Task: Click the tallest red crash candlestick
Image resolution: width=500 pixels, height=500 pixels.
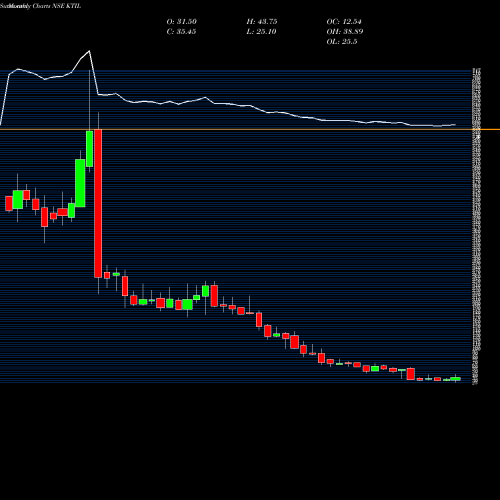Action: 98,203
